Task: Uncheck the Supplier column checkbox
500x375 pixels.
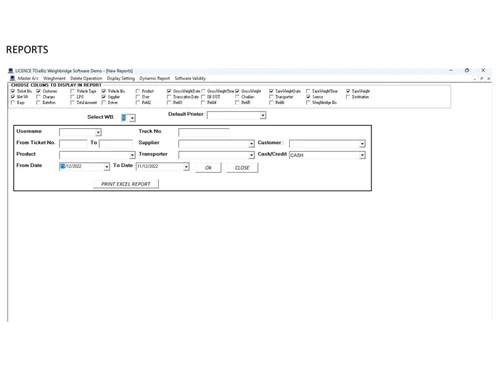Action: tap(104, 97)
